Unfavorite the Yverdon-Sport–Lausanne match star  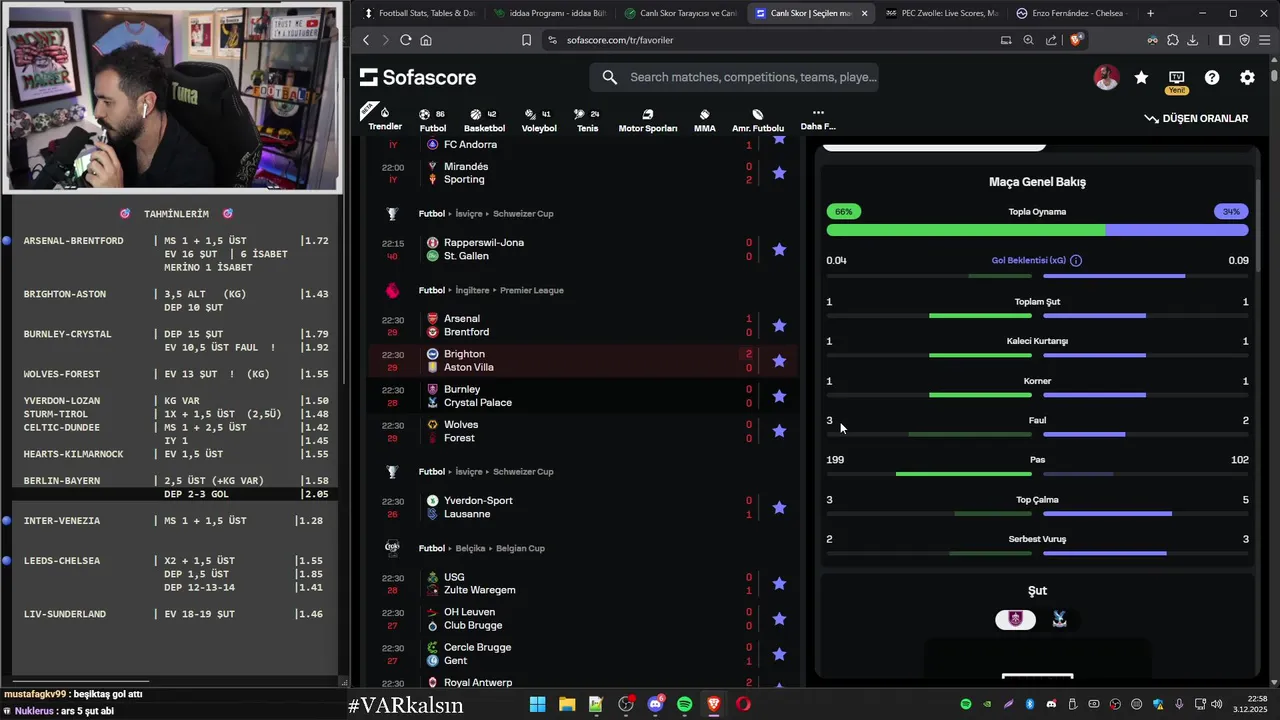[x=779, y=507]
